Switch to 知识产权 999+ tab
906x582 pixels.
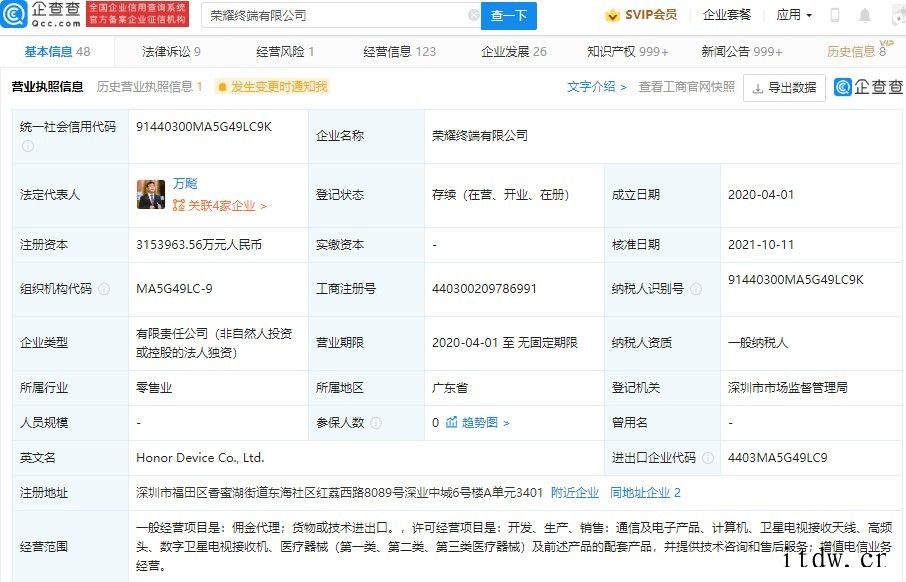click(x=627, y=51)
